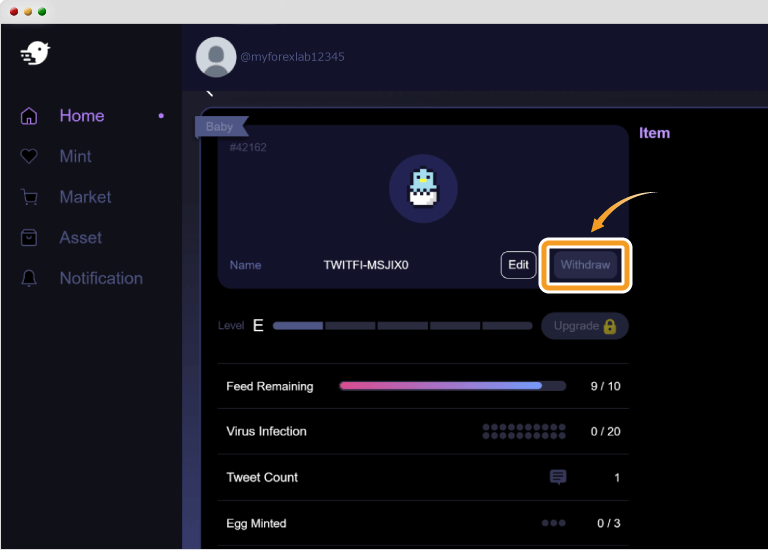Open the Asset section
Viewport: 768px width, 550px height.
80,238
